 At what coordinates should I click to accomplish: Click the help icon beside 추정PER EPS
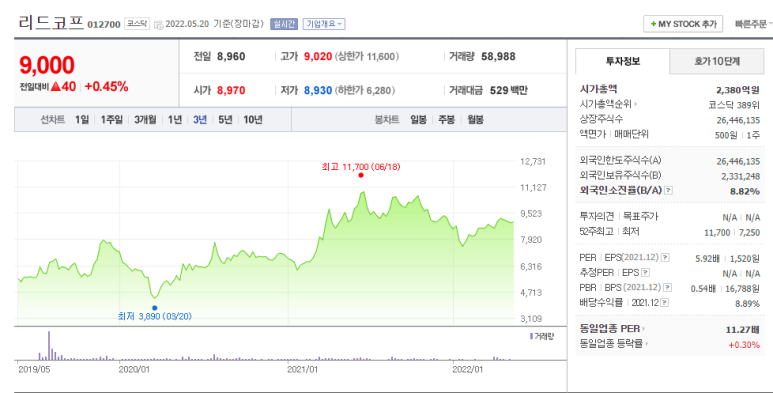[645, 272]
